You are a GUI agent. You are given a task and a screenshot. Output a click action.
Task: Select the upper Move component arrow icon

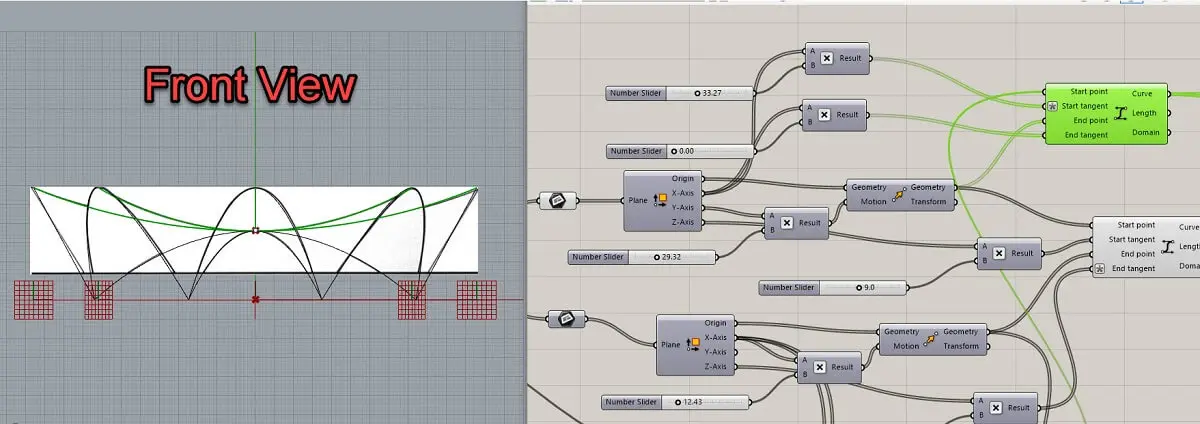(x=898, y=194)
